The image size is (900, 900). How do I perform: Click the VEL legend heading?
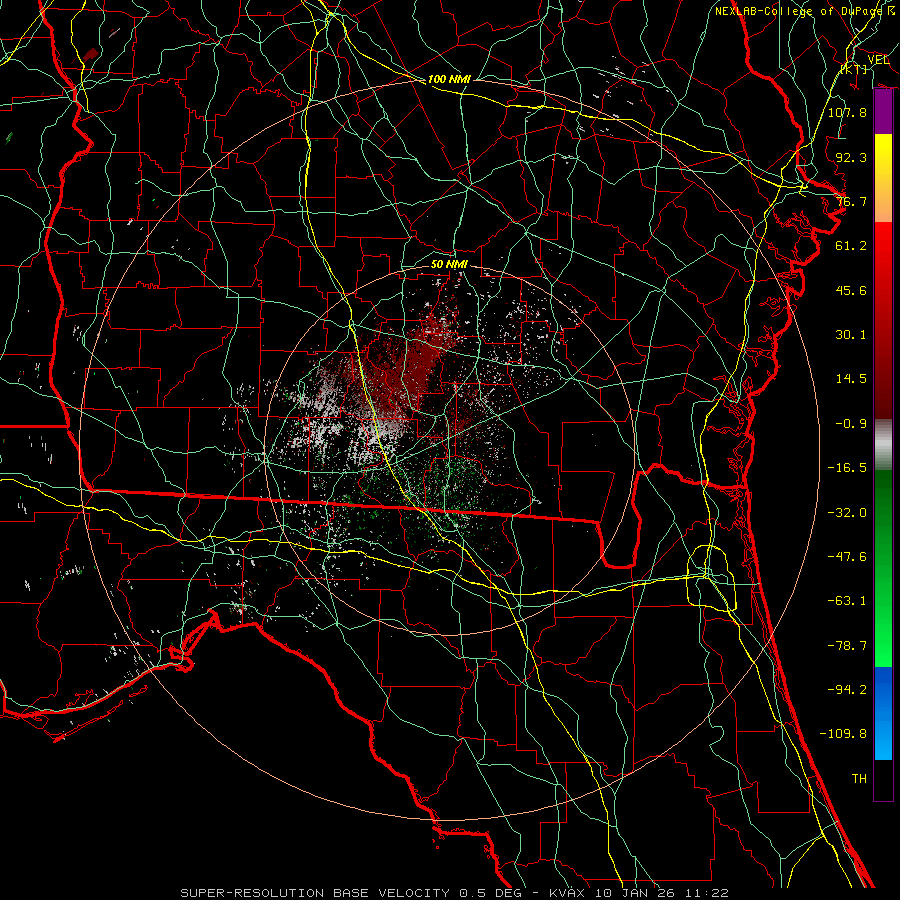tap(878, 60)
